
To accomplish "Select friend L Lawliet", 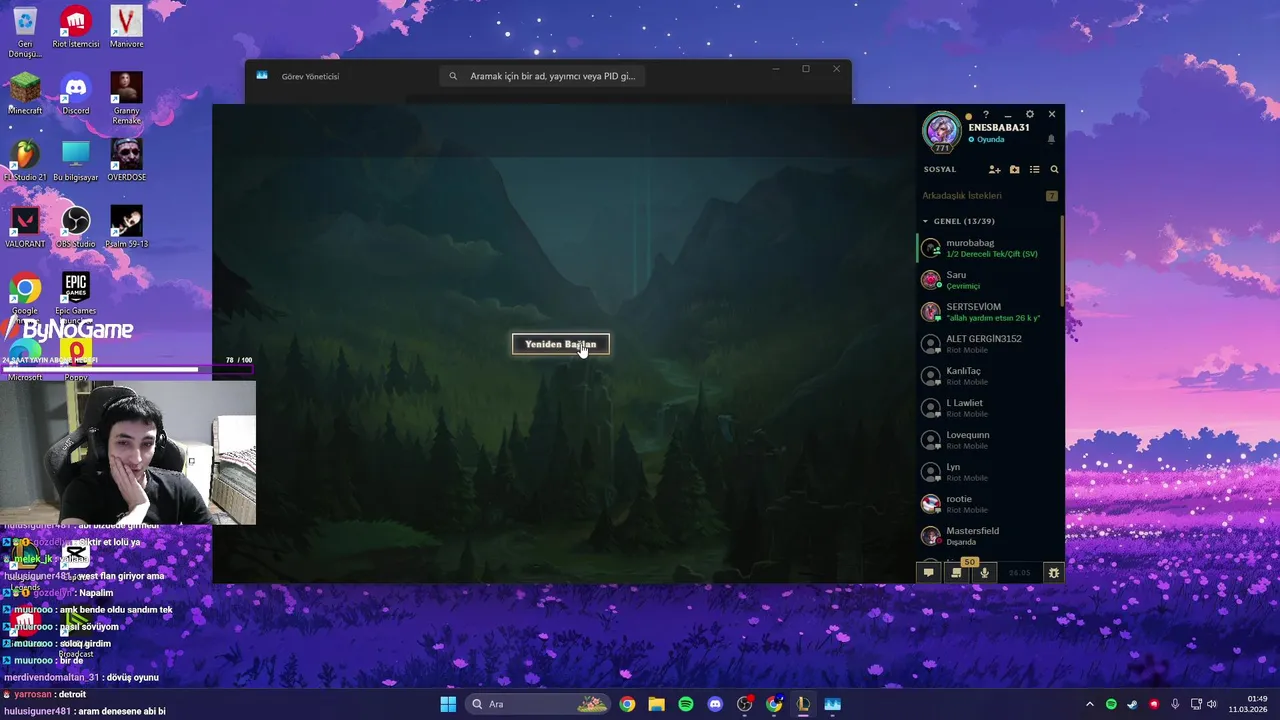I will tap(989, 408).
